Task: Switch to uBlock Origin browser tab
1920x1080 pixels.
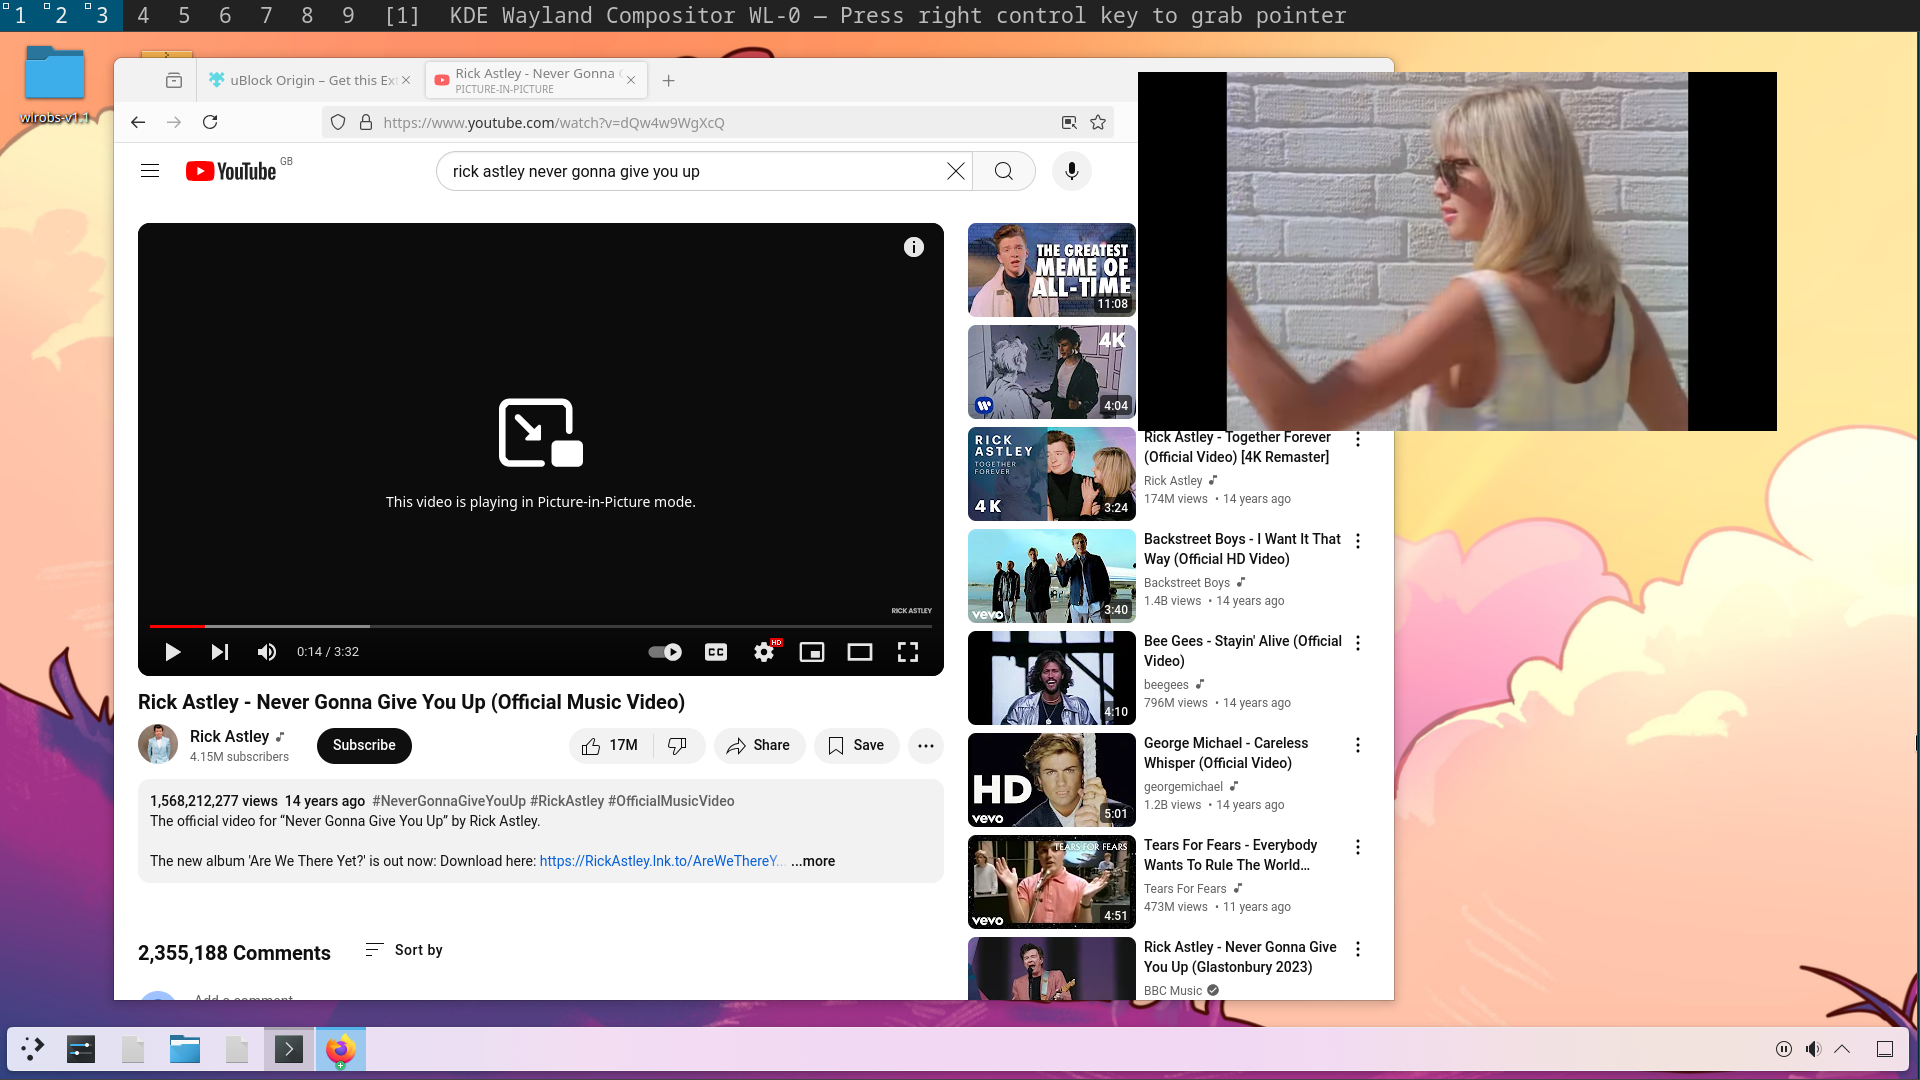Action: pyautogui.click(x=310, y=80)
